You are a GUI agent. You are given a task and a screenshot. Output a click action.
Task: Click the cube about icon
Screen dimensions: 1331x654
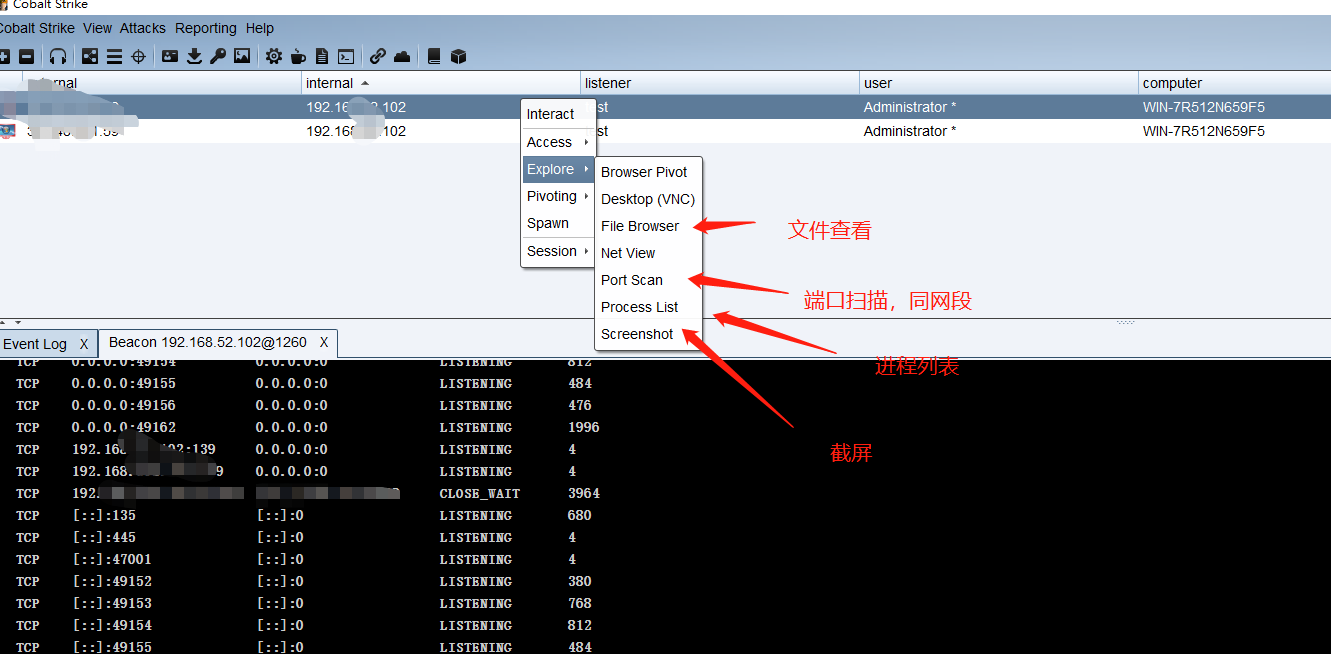[x=458, y=56]
